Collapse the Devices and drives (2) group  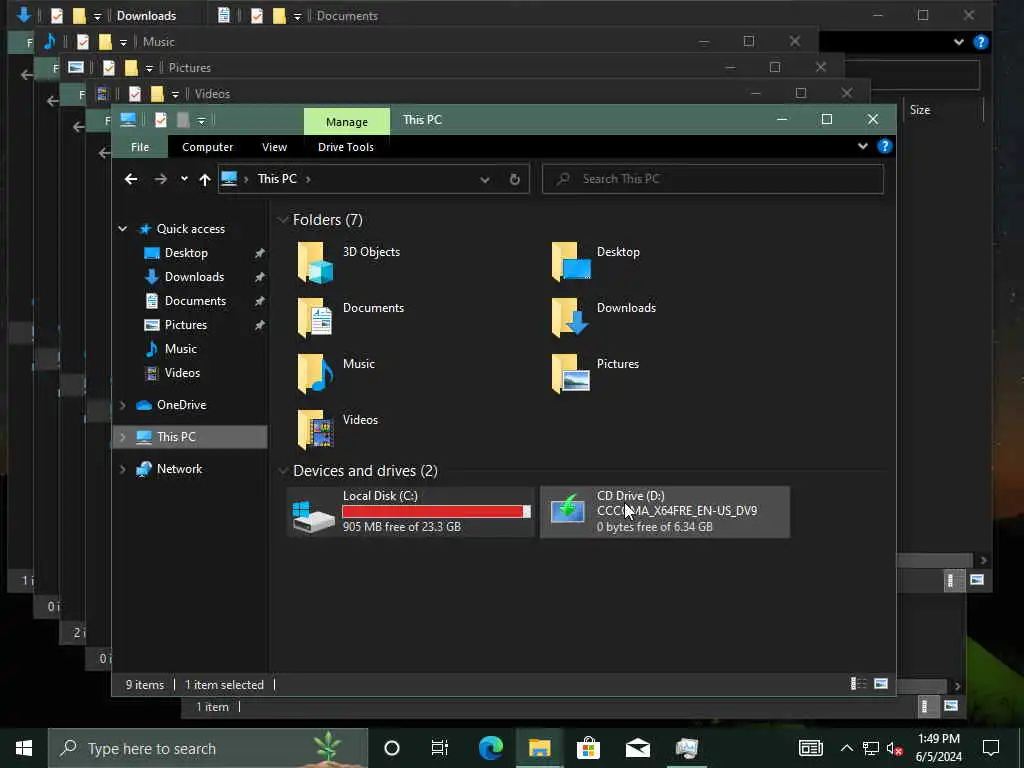coord(283,471)
